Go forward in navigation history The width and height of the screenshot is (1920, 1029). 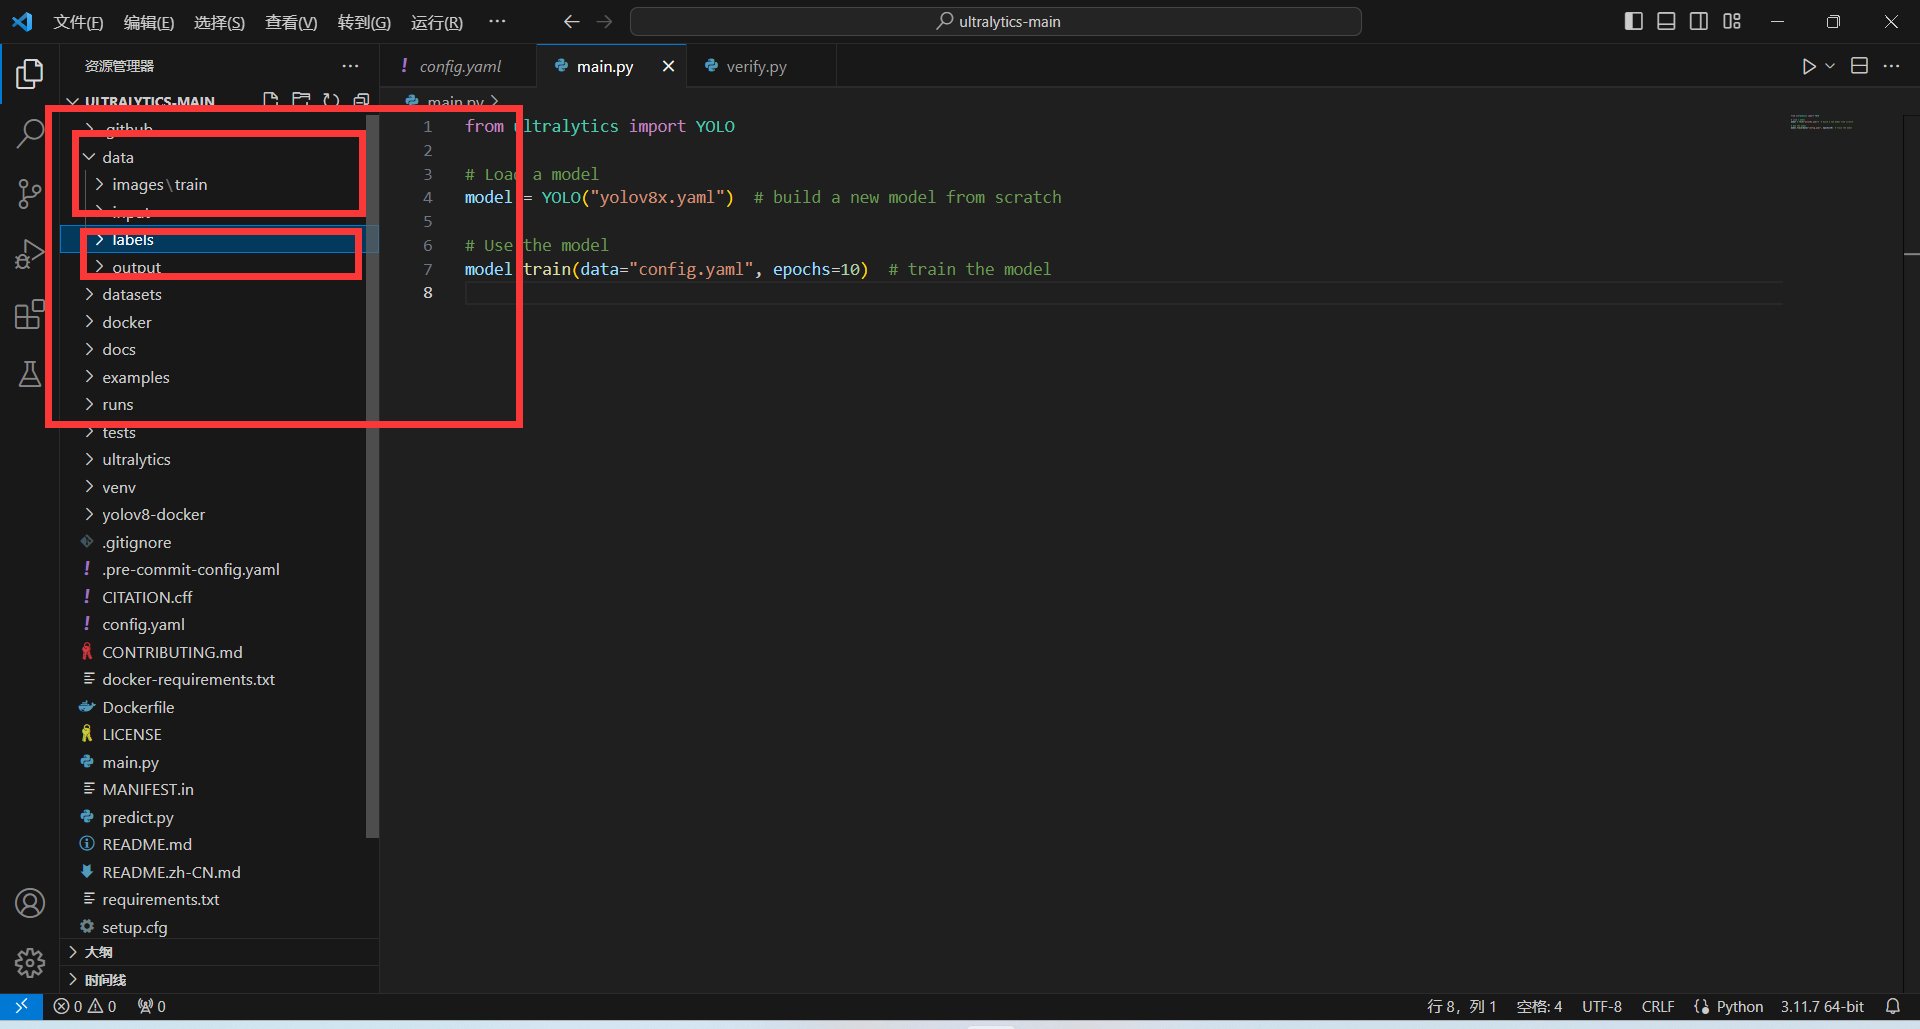604,21
